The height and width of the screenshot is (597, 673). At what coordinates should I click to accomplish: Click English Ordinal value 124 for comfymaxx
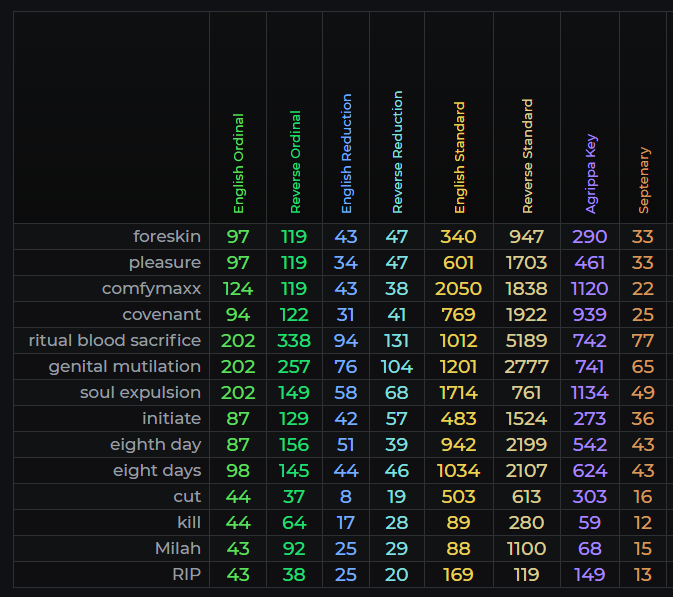coord(238,289)
